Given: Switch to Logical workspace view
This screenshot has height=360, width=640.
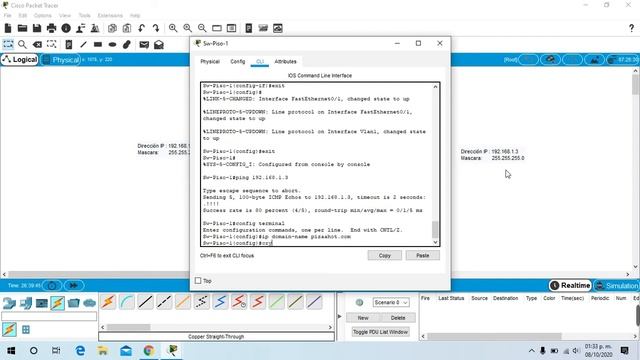Looking at the screenshot, I should click(19, 60).
